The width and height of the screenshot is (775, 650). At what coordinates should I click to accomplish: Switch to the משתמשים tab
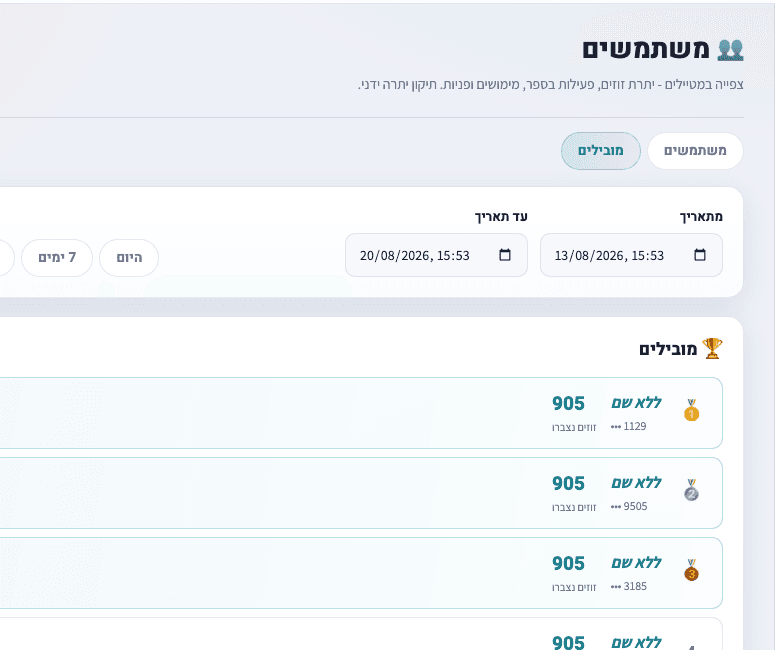[695, 151]
